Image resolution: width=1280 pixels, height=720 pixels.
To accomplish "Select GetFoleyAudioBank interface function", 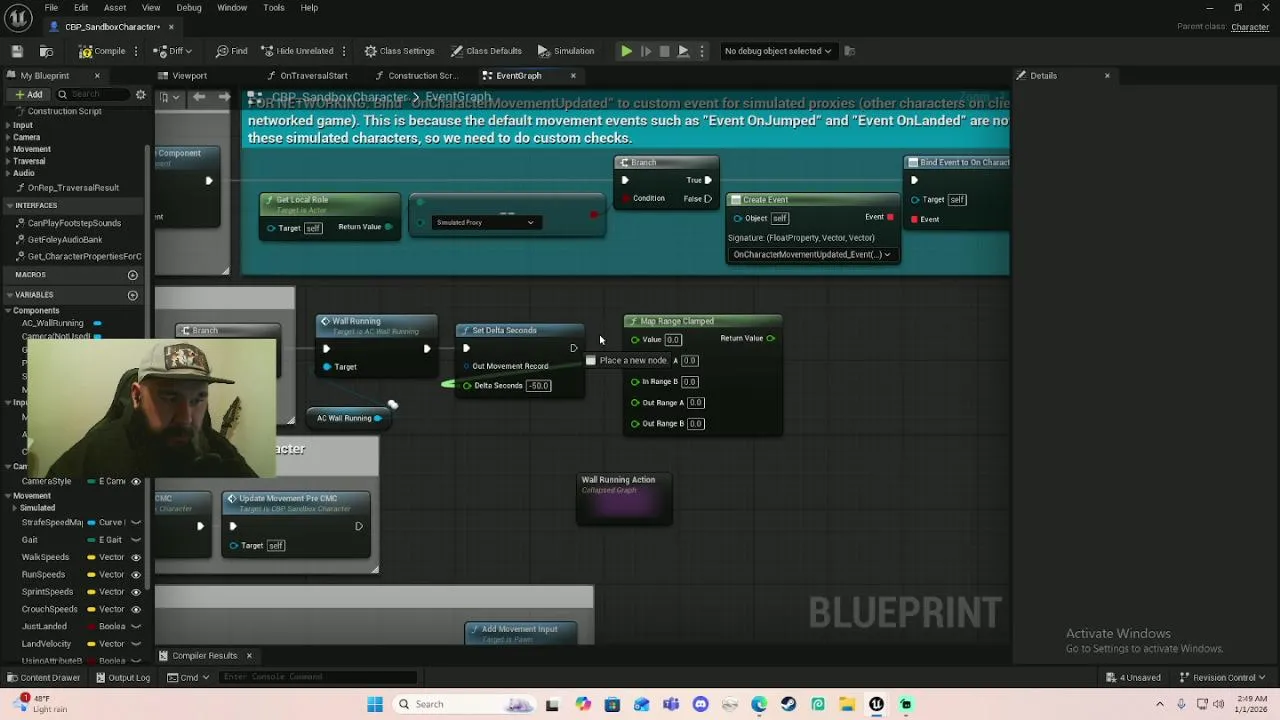I will pyautogui.click(x=65, y=240).
